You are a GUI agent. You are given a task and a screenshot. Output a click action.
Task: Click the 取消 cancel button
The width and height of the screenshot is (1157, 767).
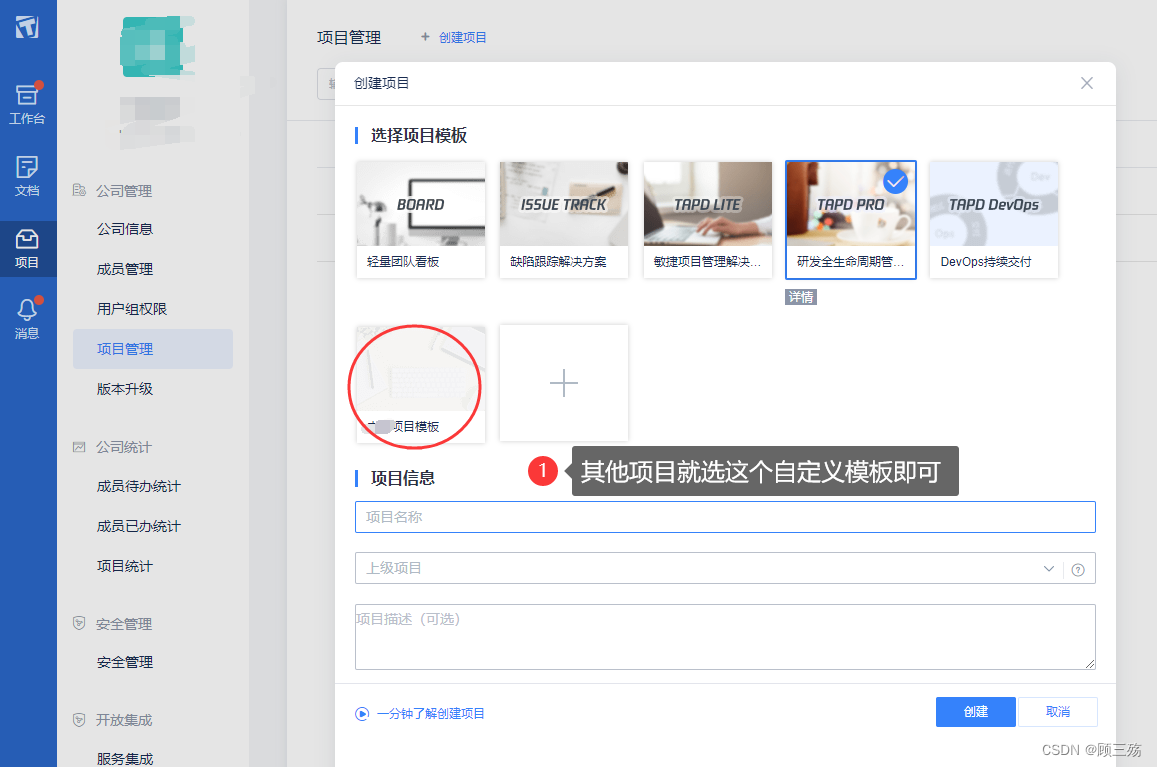pyautogui.click(x=1057, y=712)
